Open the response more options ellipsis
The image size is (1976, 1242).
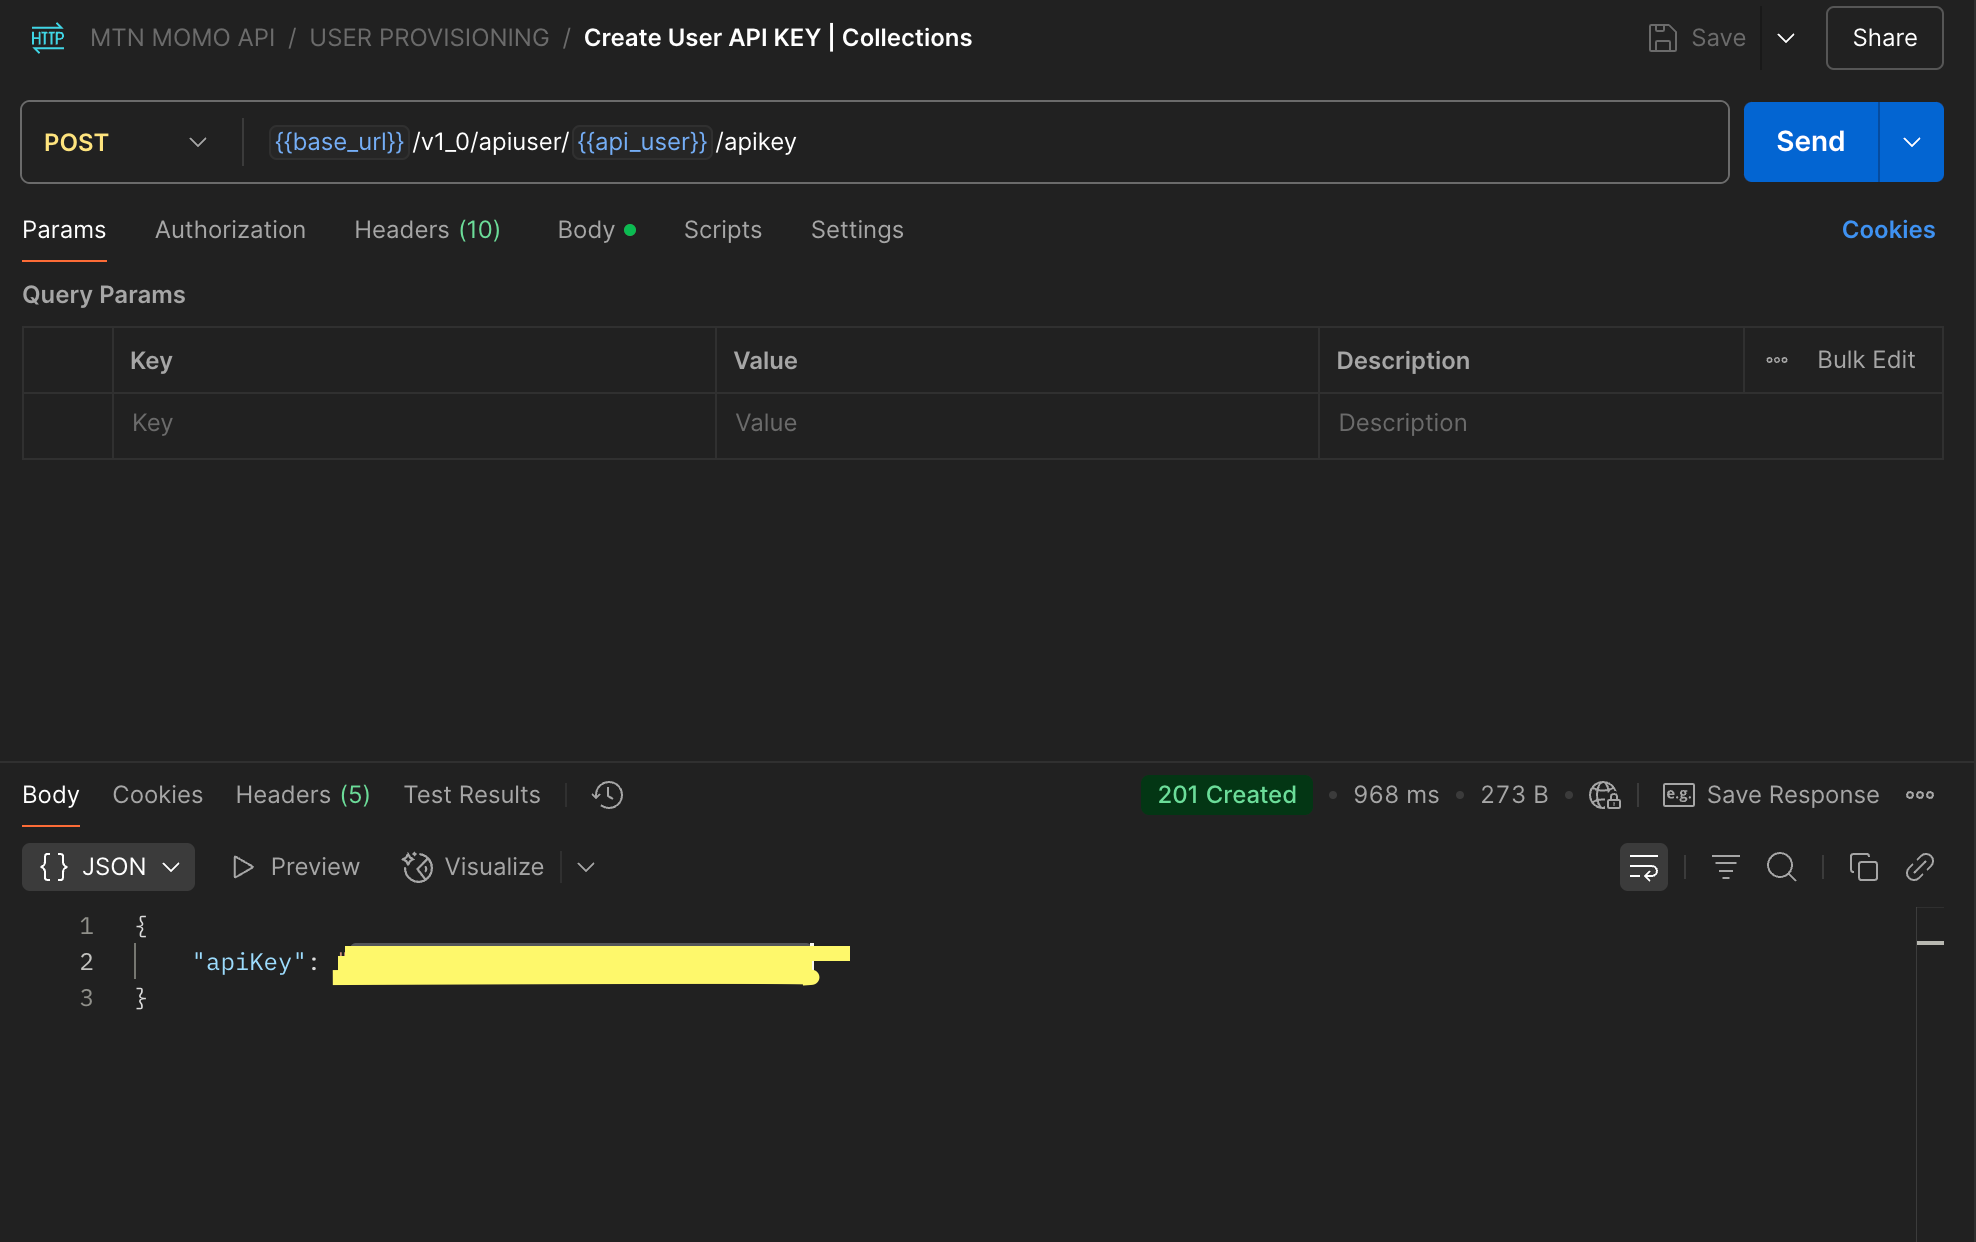(1919, 795)
